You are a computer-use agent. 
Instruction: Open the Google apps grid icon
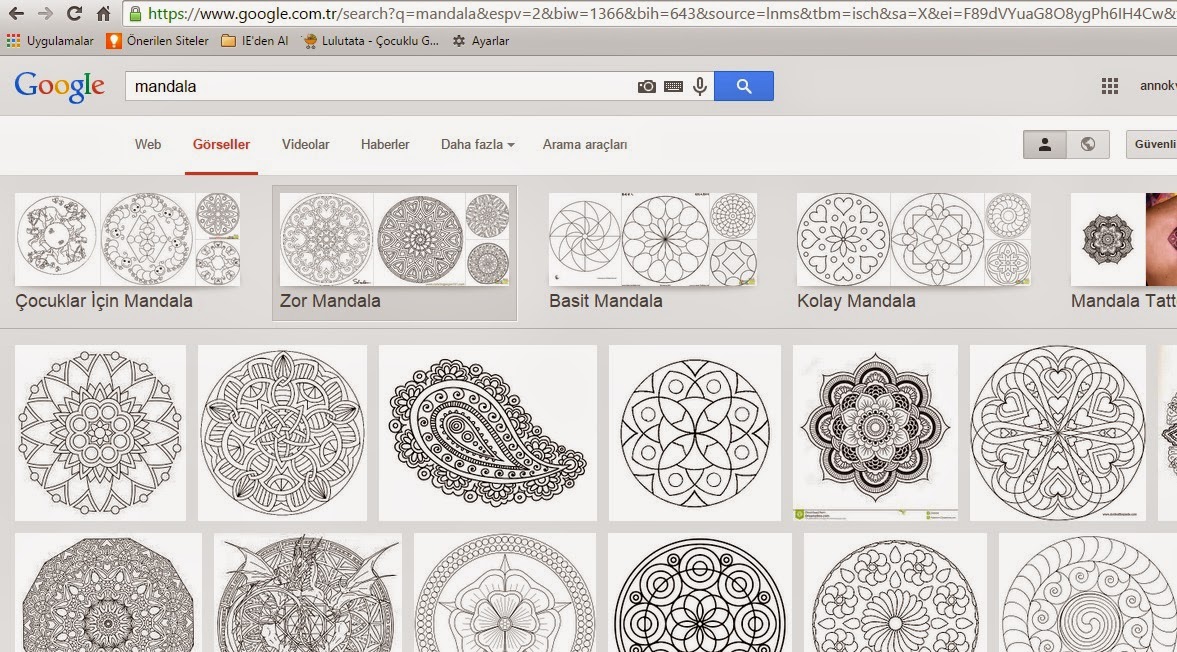tap(1109, 86)
